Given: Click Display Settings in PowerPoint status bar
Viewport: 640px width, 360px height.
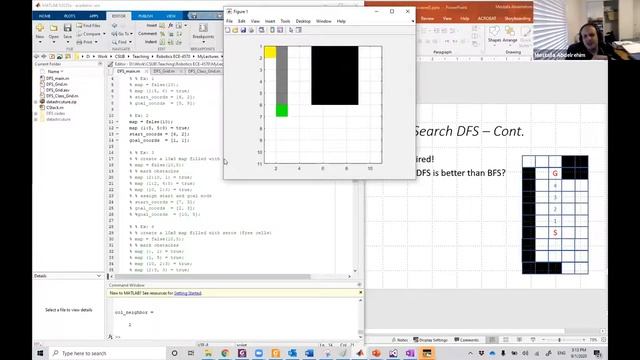Looking at the screenshot, I should (x=430, y=340).
